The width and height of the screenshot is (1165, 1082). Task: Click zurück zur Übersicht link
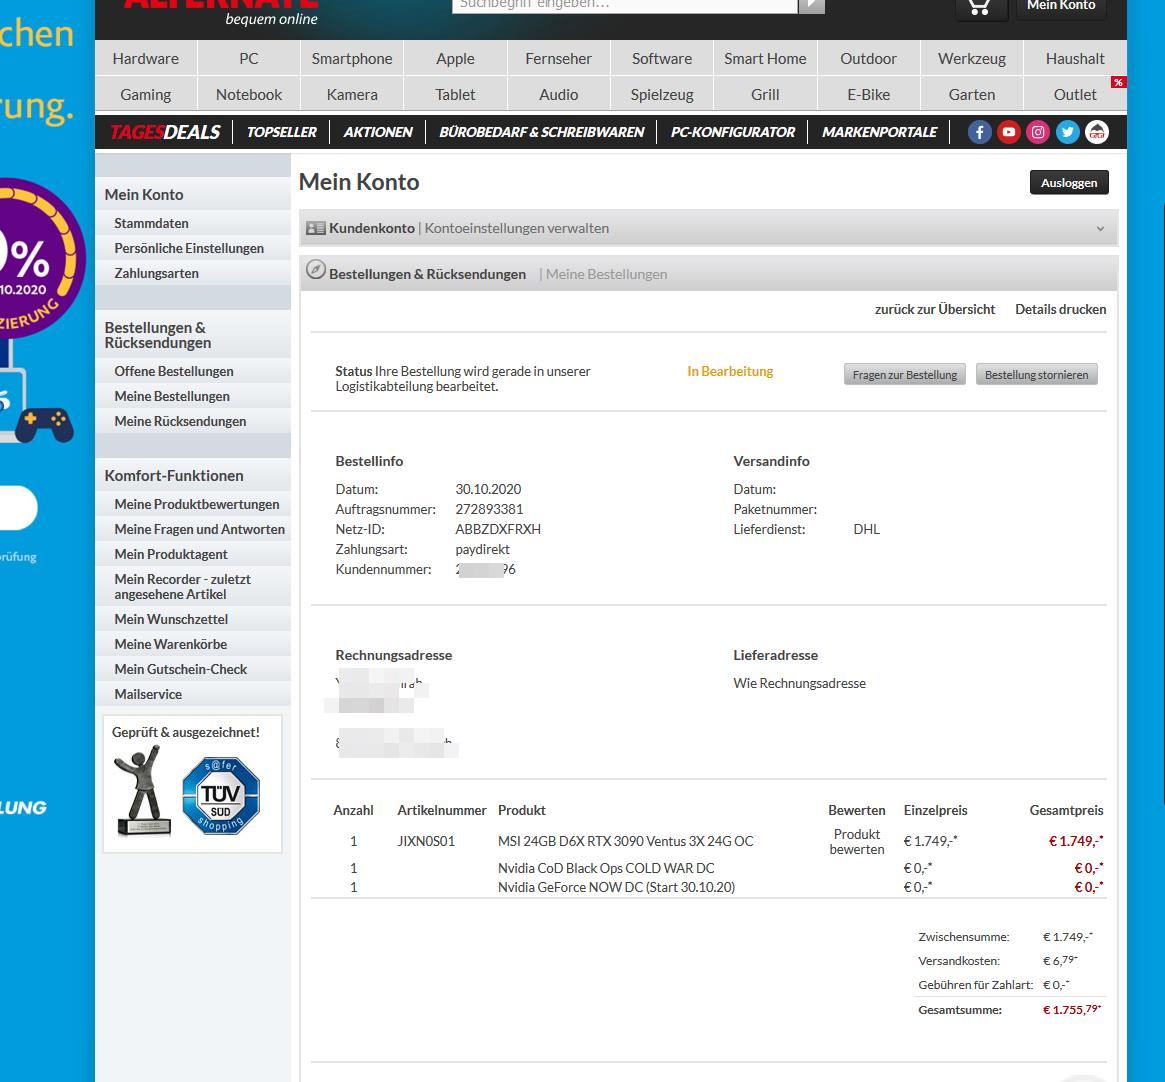pos(935,309)
